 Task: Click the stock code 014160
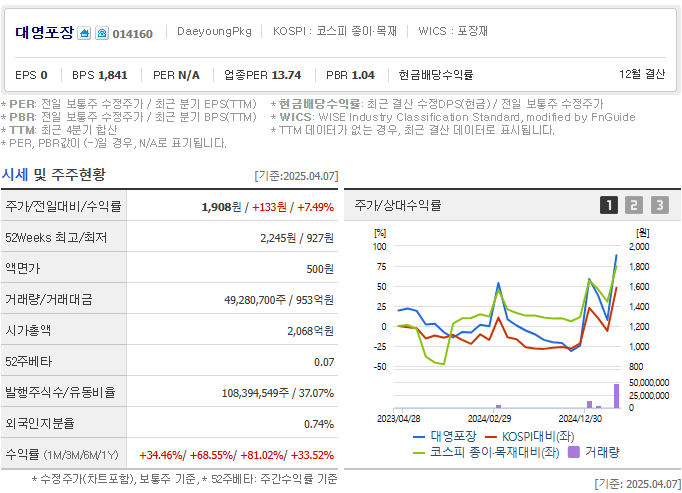133,34
